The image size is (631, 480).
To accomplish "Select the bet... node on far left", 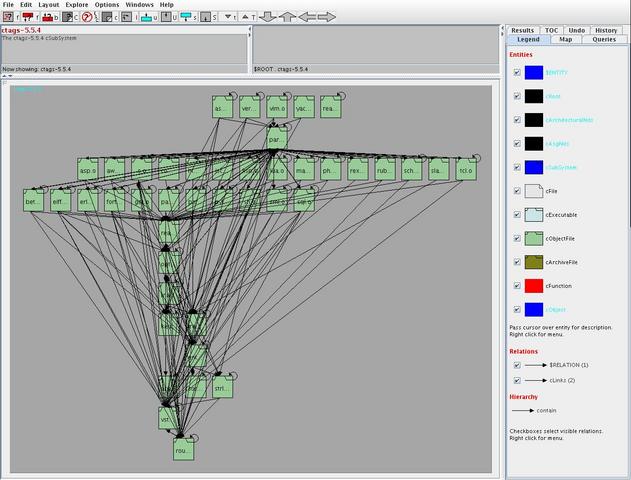I will pyautogui.click(x=33, y=200).
